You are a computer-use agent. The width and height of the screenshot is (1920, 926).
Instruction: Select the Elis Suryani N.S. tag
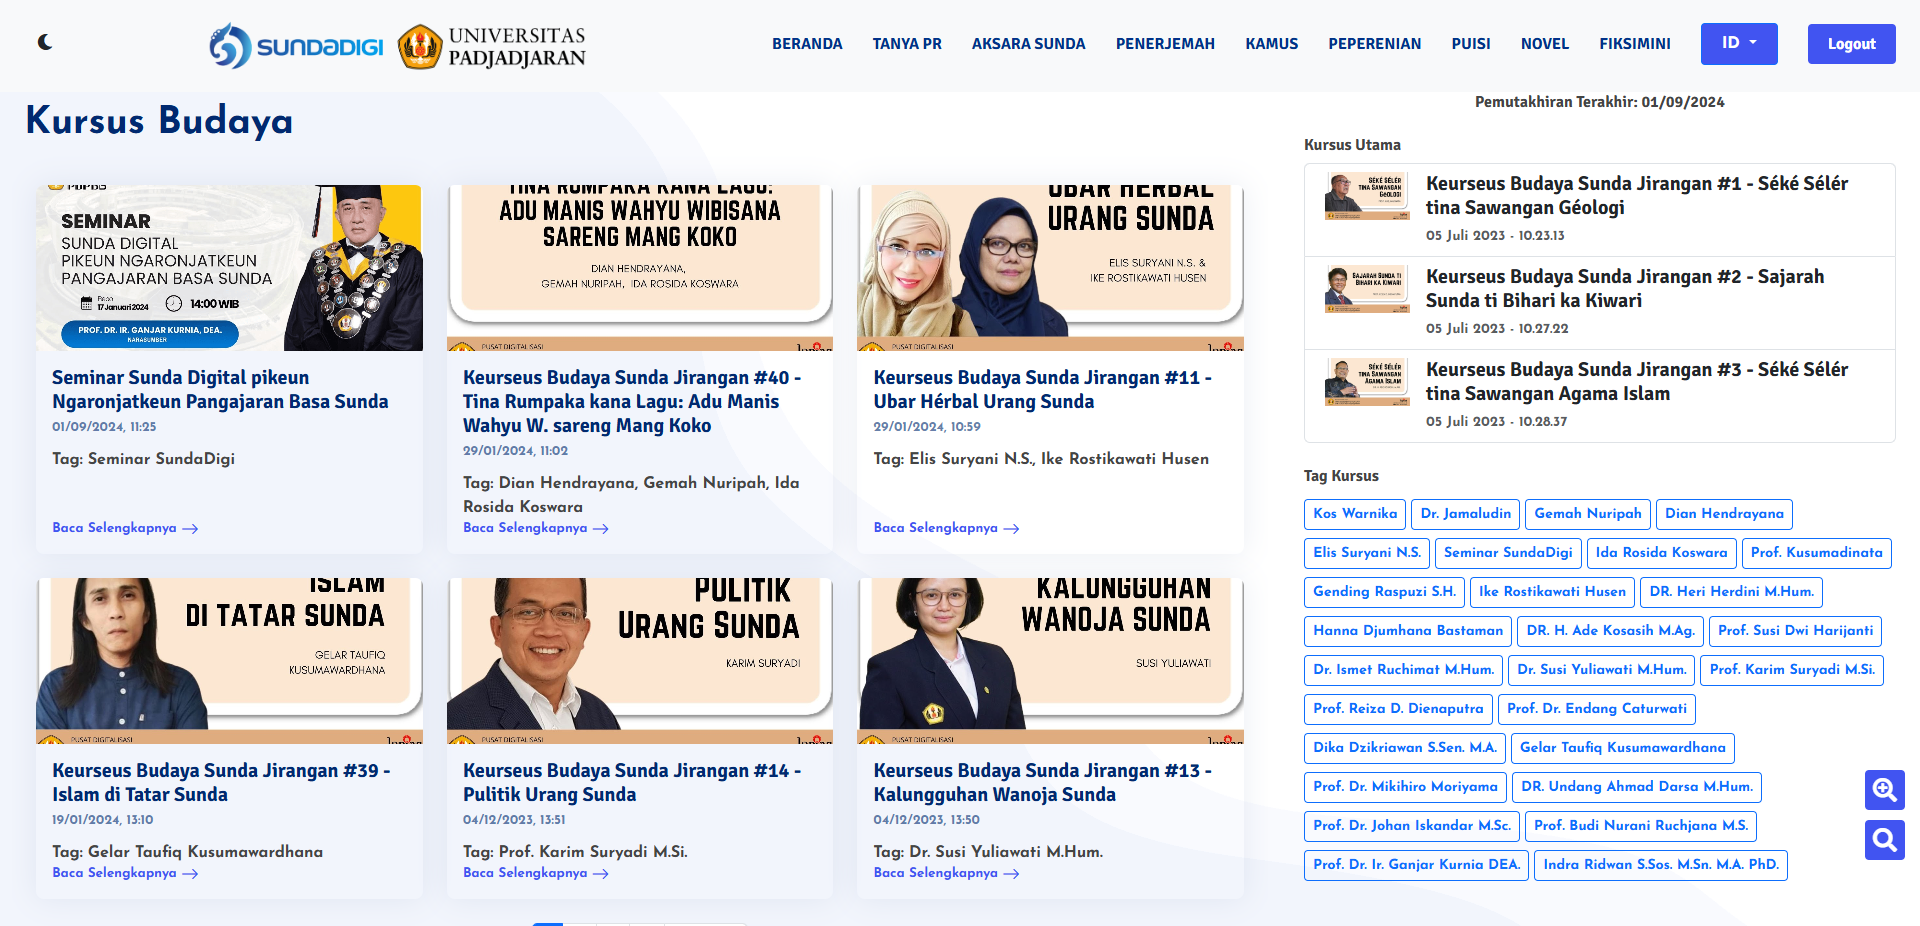click(1367, 553)
